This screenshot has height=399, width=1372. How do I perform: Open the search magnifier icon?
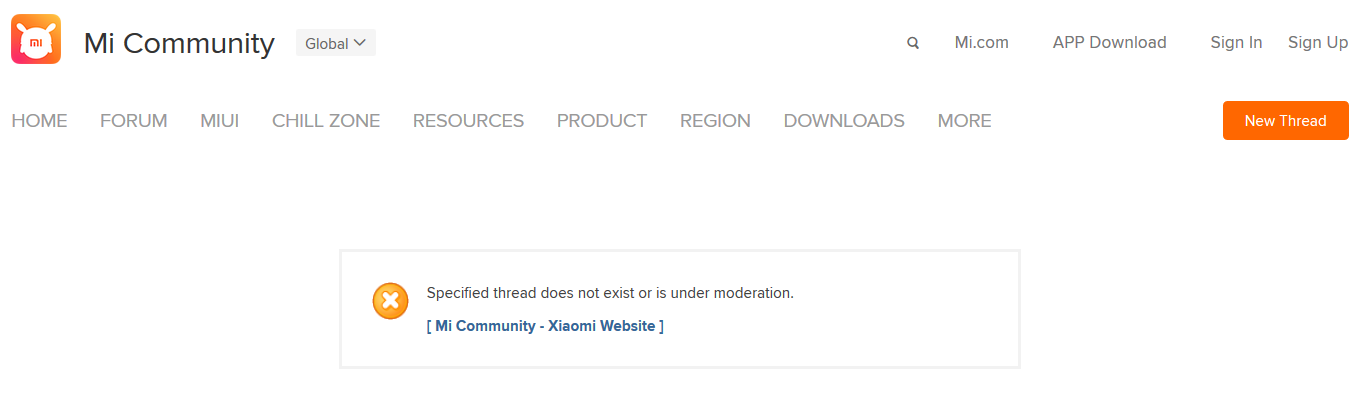[x=913, y=43]
